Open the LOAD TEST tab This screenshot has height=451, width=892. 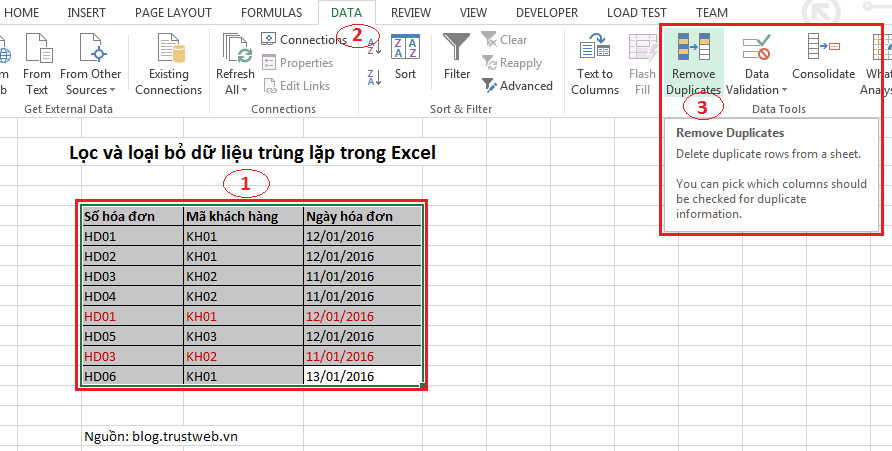[637, 13]
